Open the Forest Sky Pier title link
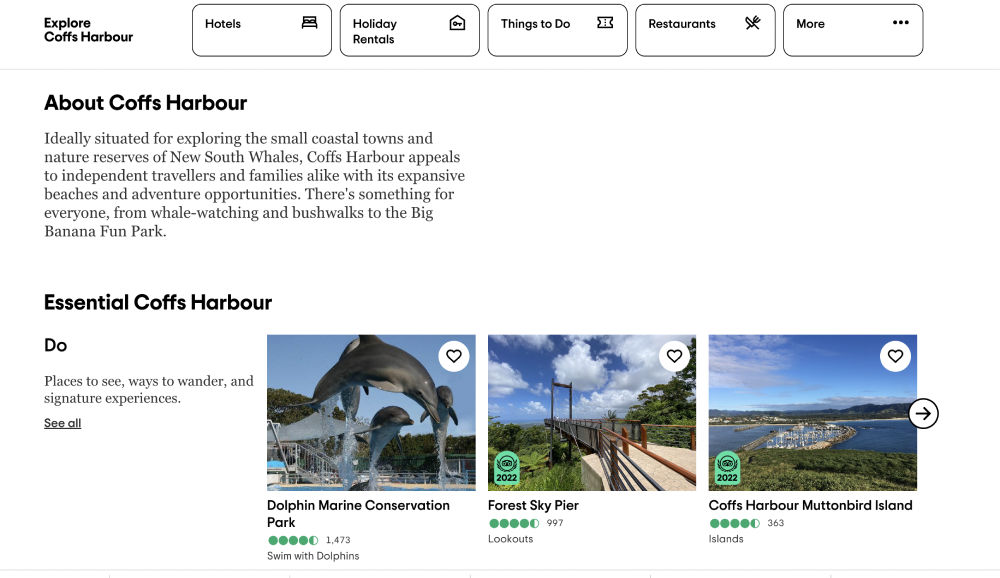Image resolution: width=1000 pixels, height=578 pixels. pyautogui.click(x=533, y=505)
